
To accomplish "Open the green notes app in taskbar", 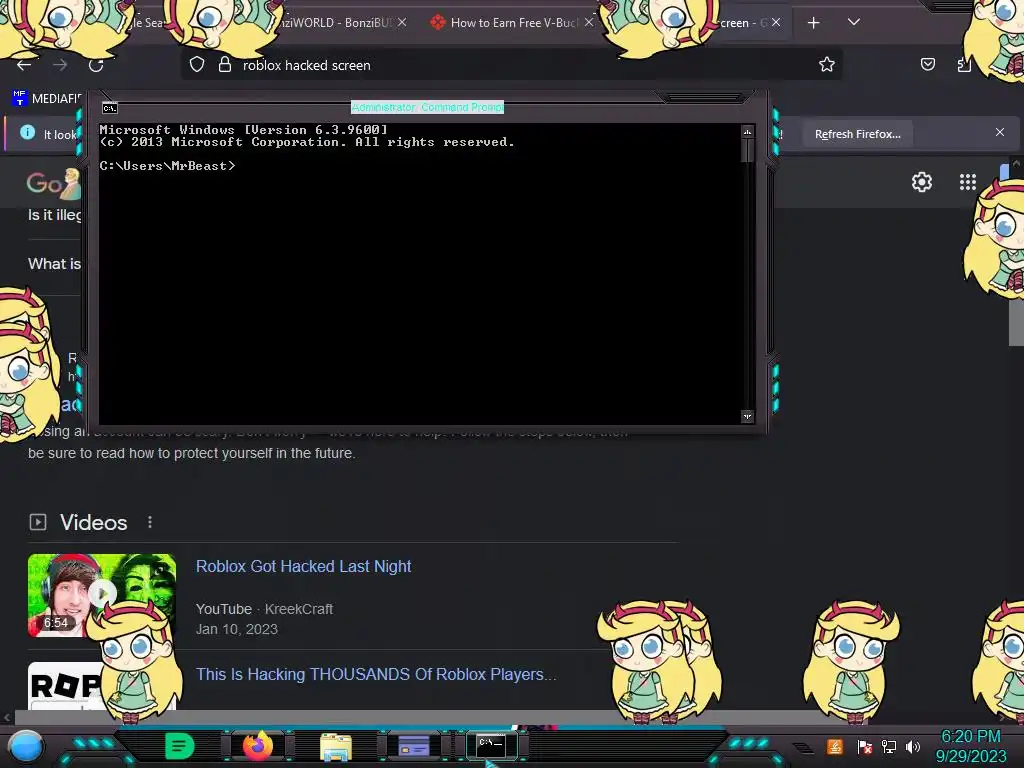I will (179, 746).
